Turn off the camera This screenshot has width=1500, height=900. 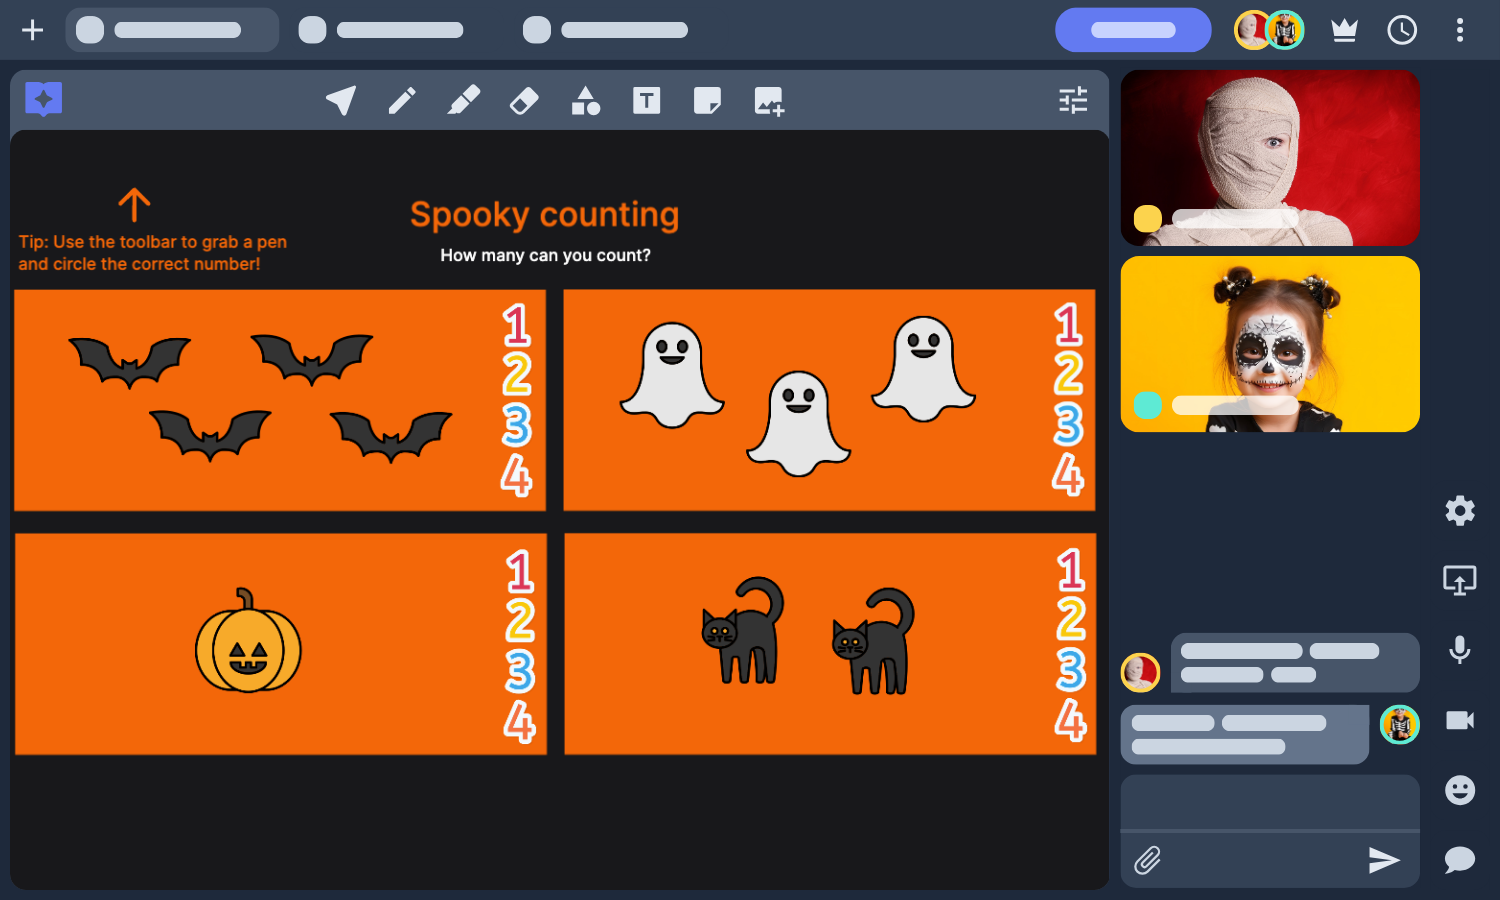coord(1460,720)
